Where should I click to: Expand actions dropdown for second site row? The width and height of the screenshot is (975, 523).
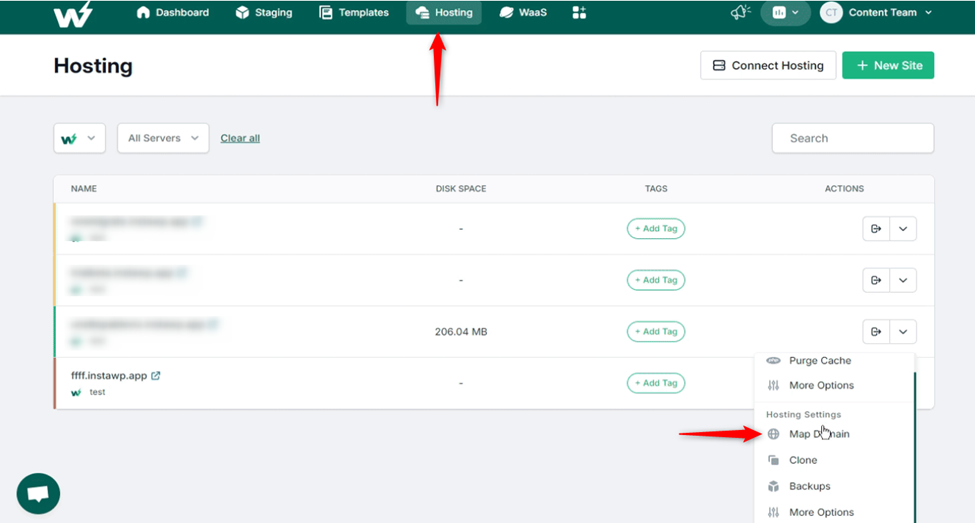click(903, 280)
